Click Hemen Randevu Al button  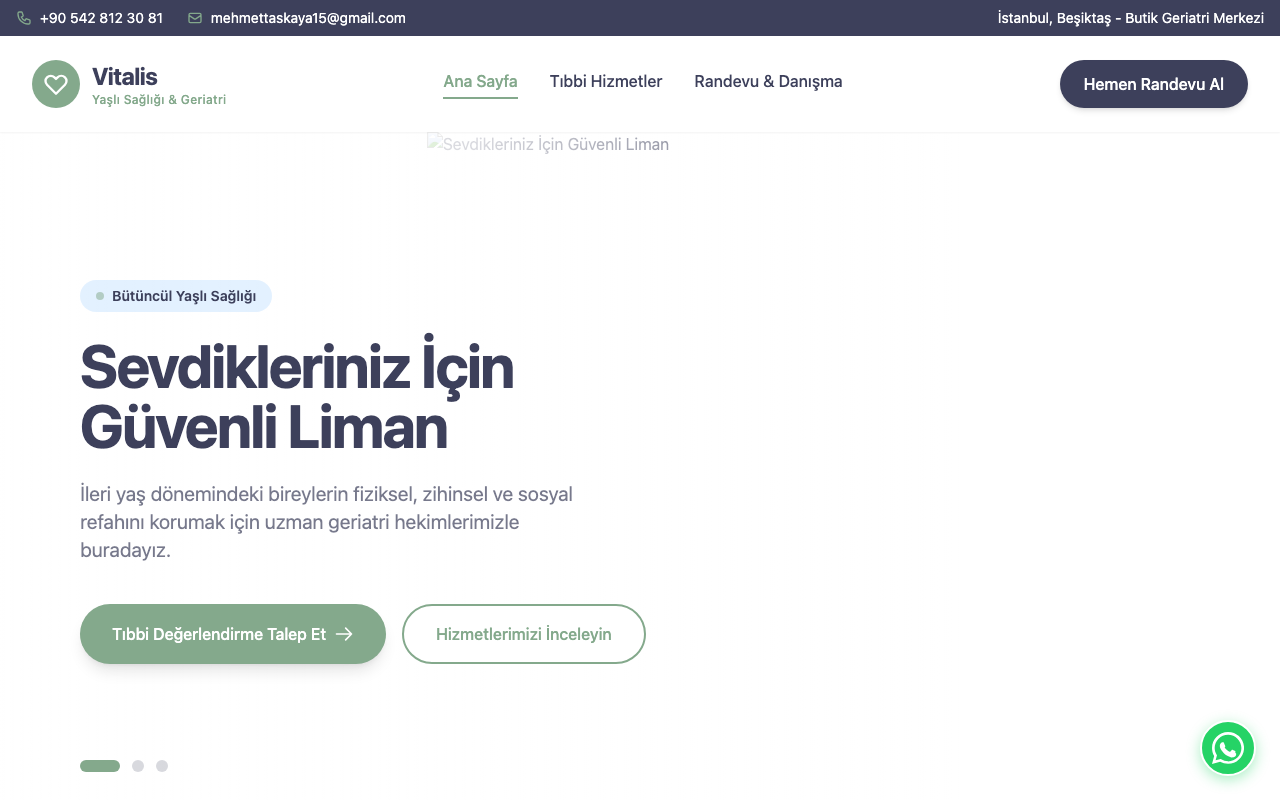click(x=1154, y=84)
